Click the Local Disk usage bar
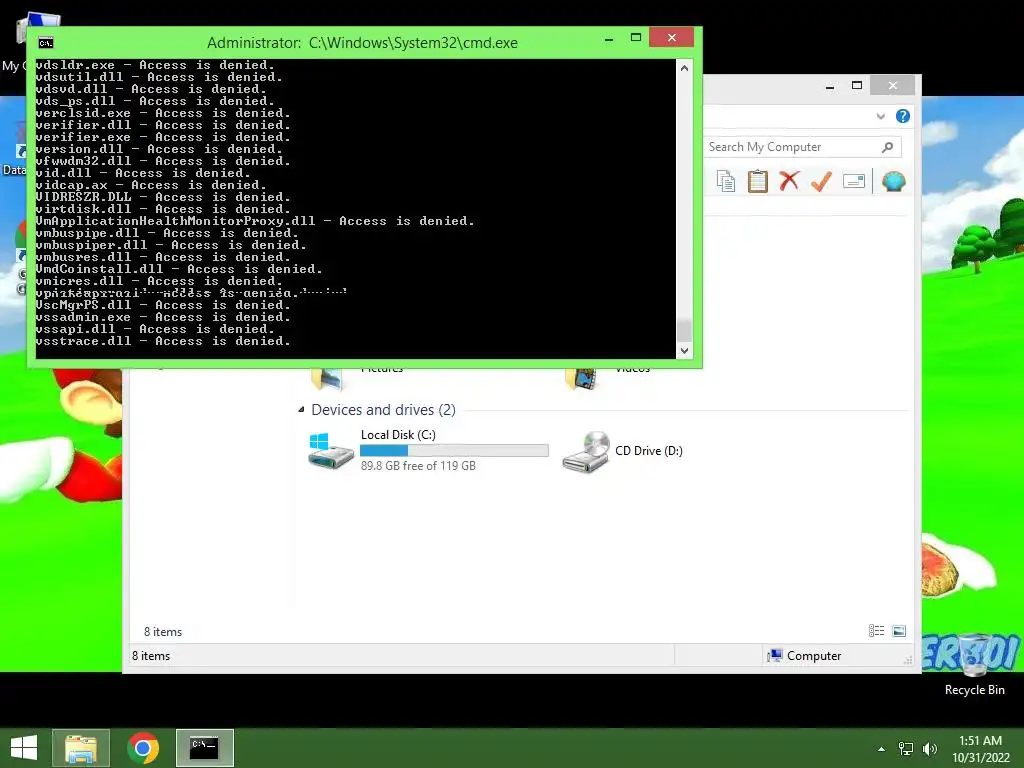 454,451
